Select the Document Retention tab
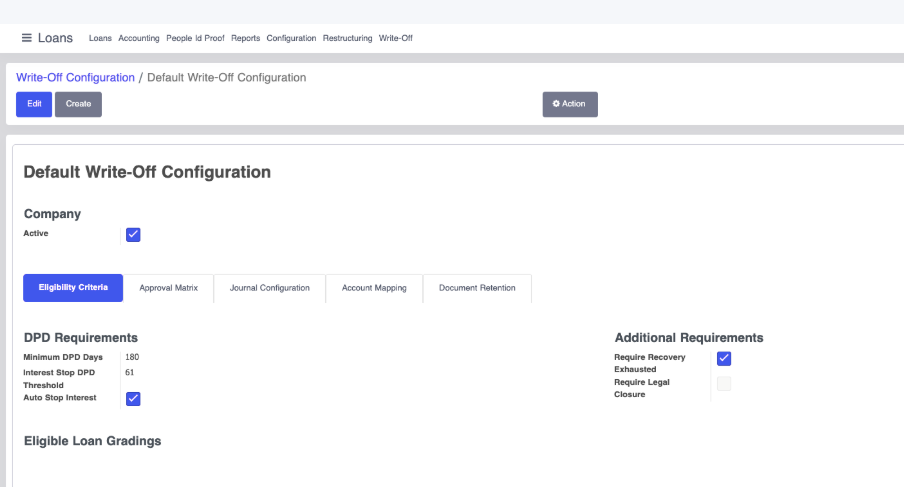The width and height of the screenshot is (904, 487). pyautogui.click(x=477, y=288)
